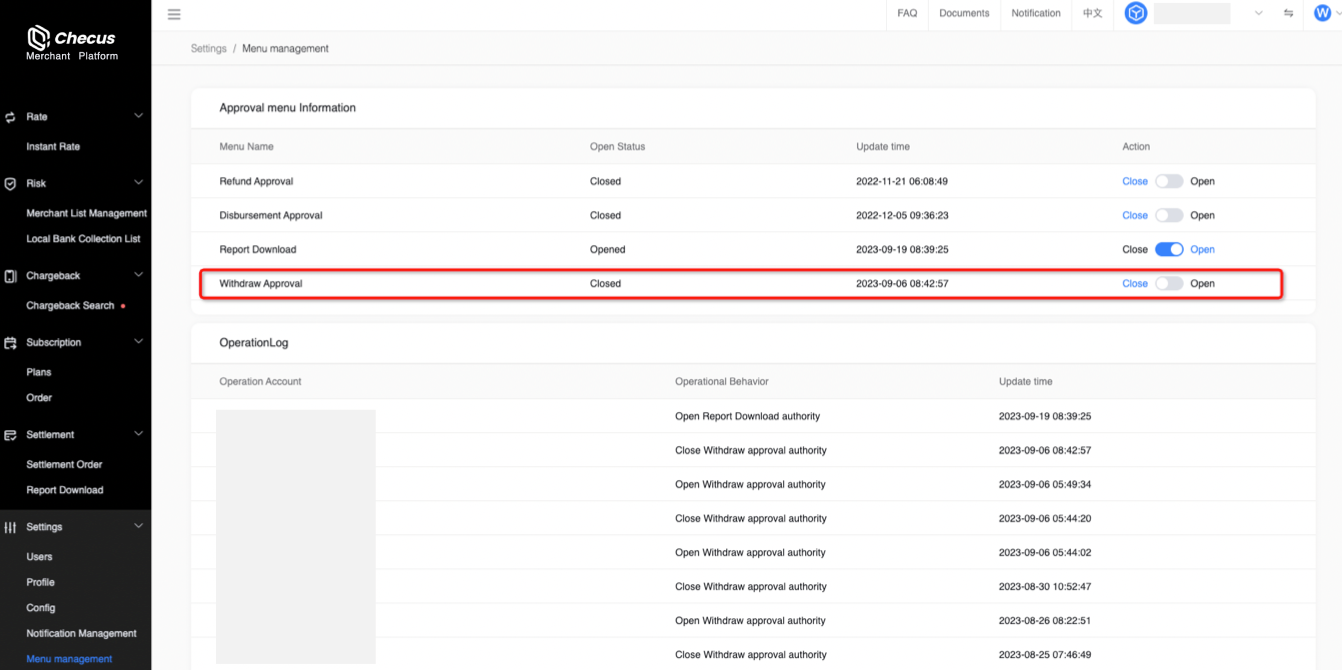
Task: Click the Rate section exchange icon
Action: [11, 117]
